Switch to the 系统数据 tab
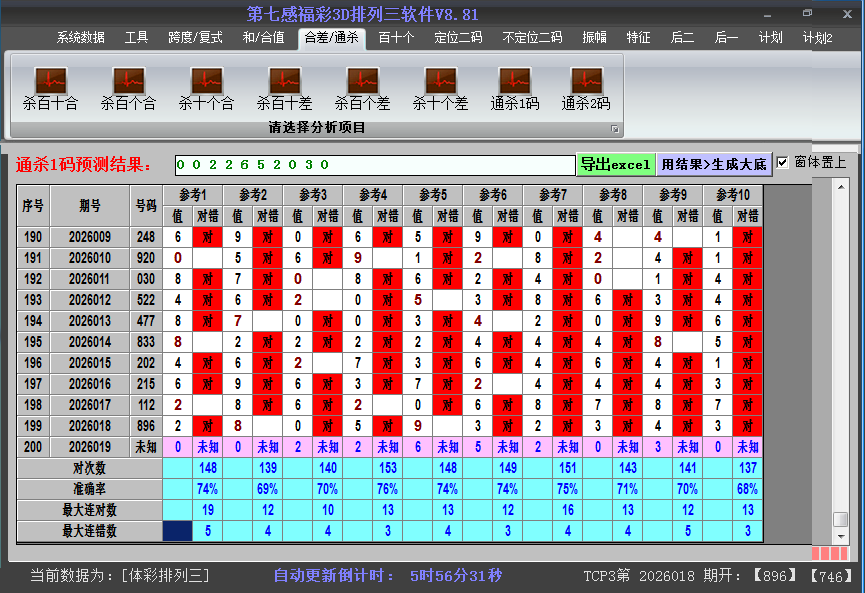Screen dimensions: 865x593 (x=80, y=38)
